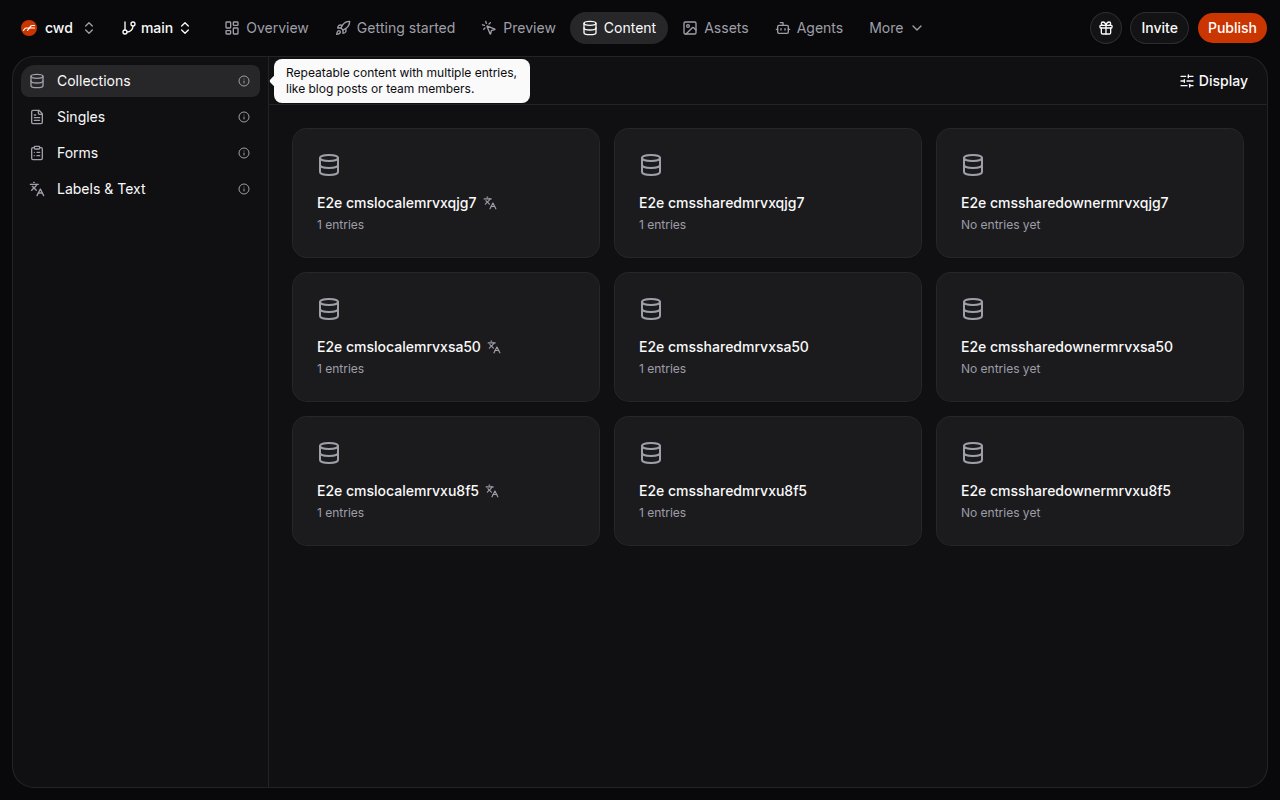
Task: Click the database icon on cmssharedownermrvxsa50 card
Action: click(973, 309)
